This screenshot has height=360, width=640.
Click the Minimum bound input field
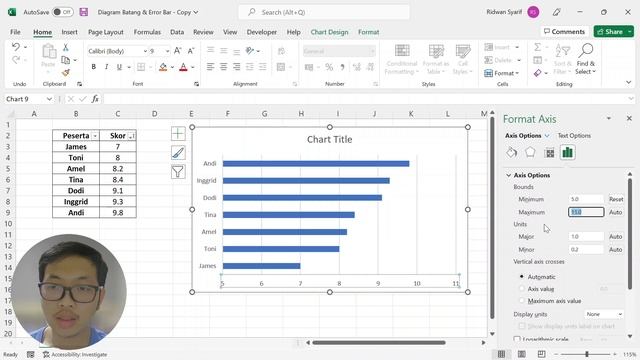(x=586, y=199)
